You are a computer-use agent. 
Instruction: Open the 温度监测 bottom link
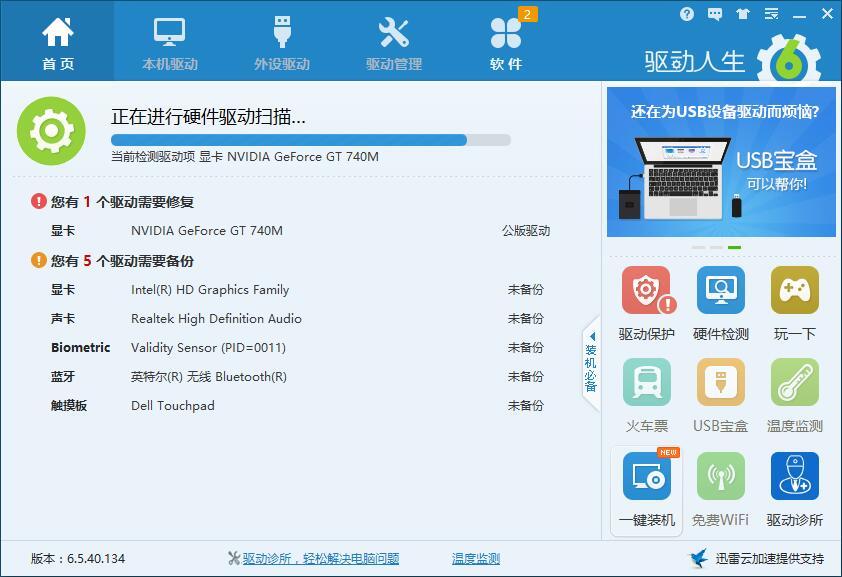[476, 559]
